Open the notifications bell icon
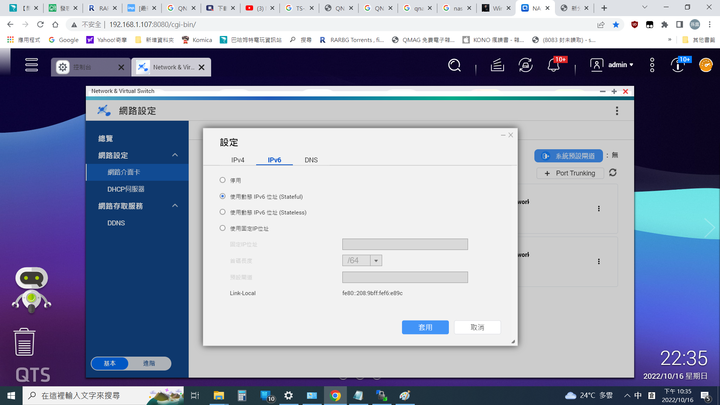The width and height of the screenshot is (720, 405). (x=554, y=65)
